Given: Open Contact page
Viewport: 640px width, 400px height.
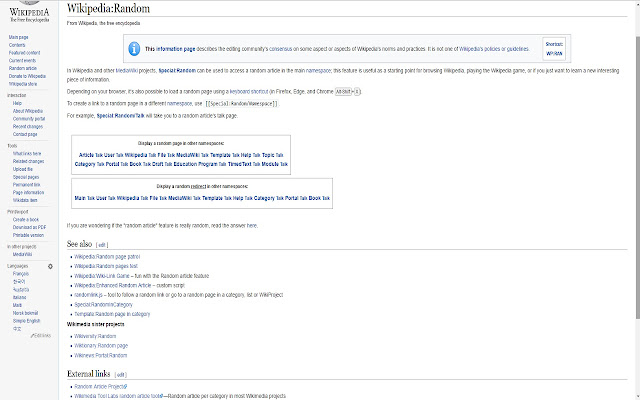Looking at the screenshot, I should pos(25,134).
